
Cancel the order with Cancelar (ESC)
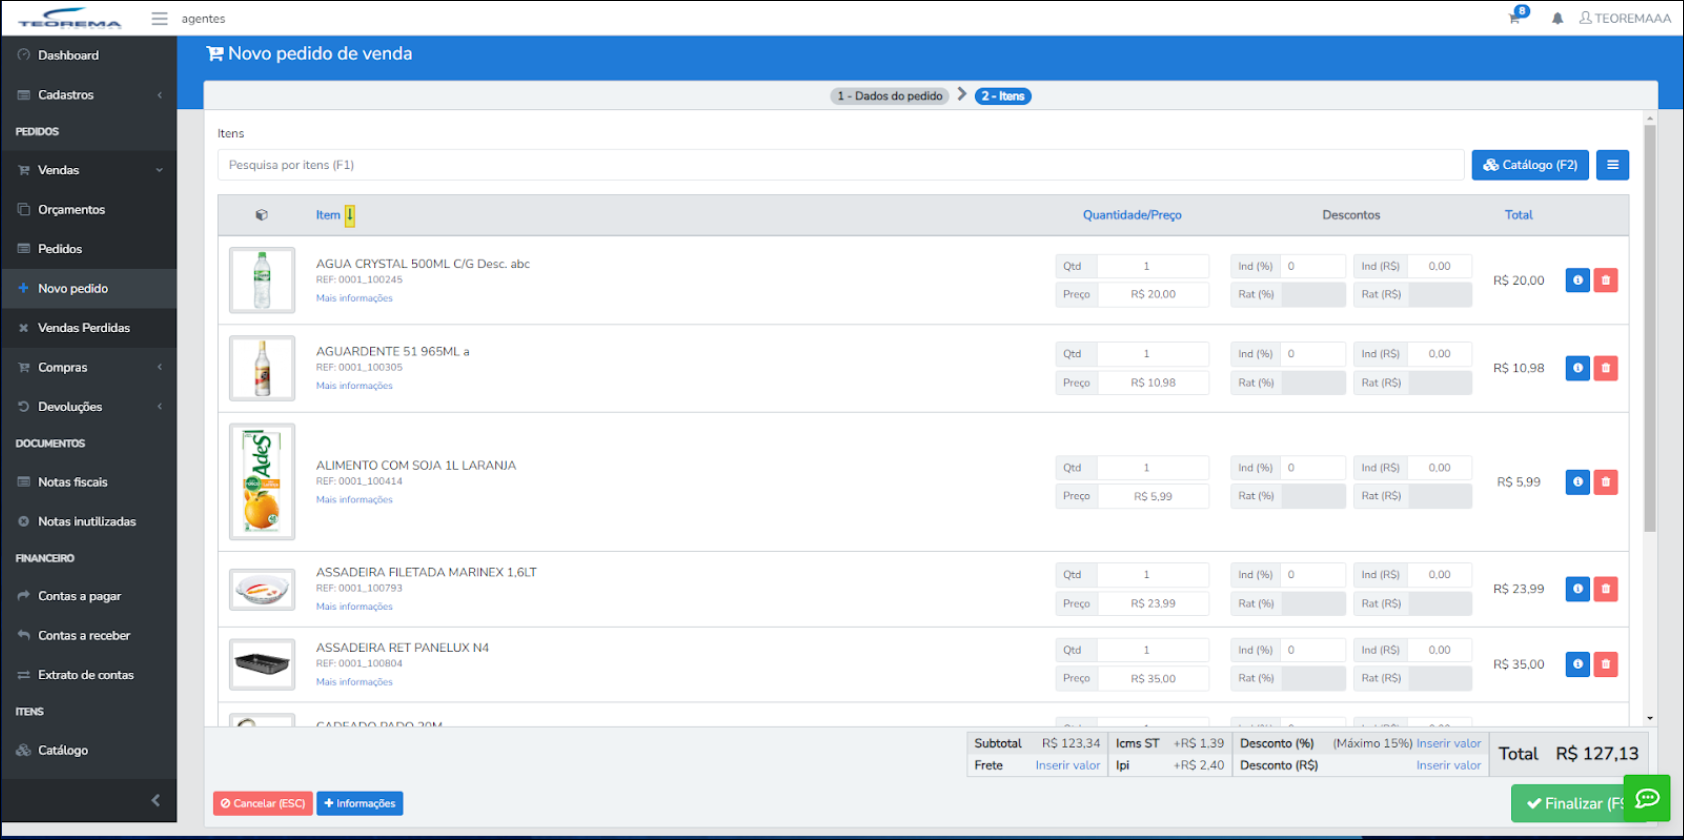click(263, 804)
